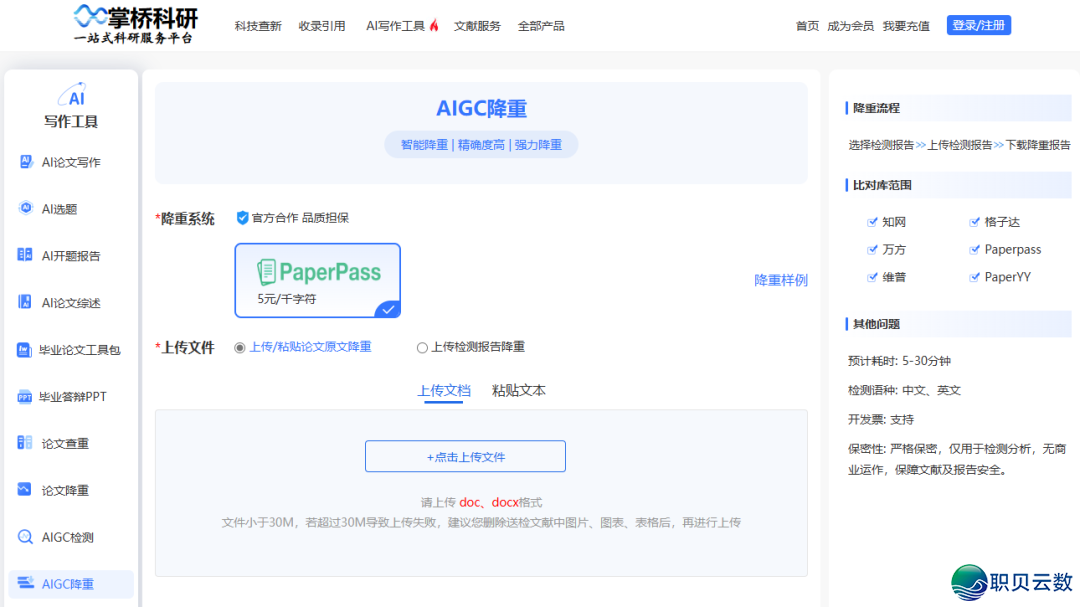Viewport: 1080px width, 607px height.
Task: Click the AI论文写作 sidebar icon
Action: point(26,162)
